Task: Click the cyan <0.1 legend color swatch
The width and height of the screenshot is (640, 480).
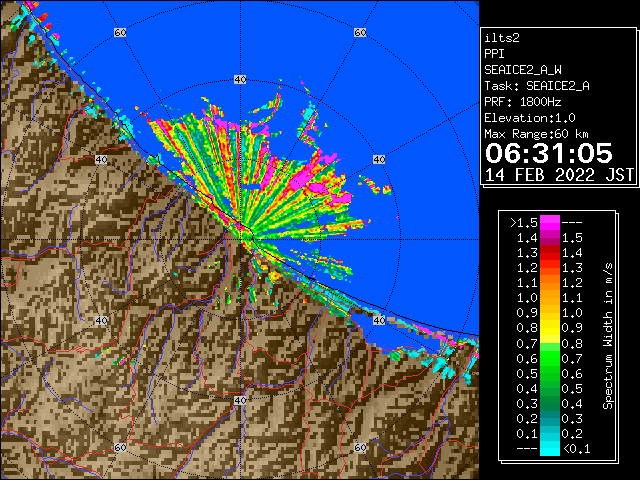Action: click(x=550, y=449)
